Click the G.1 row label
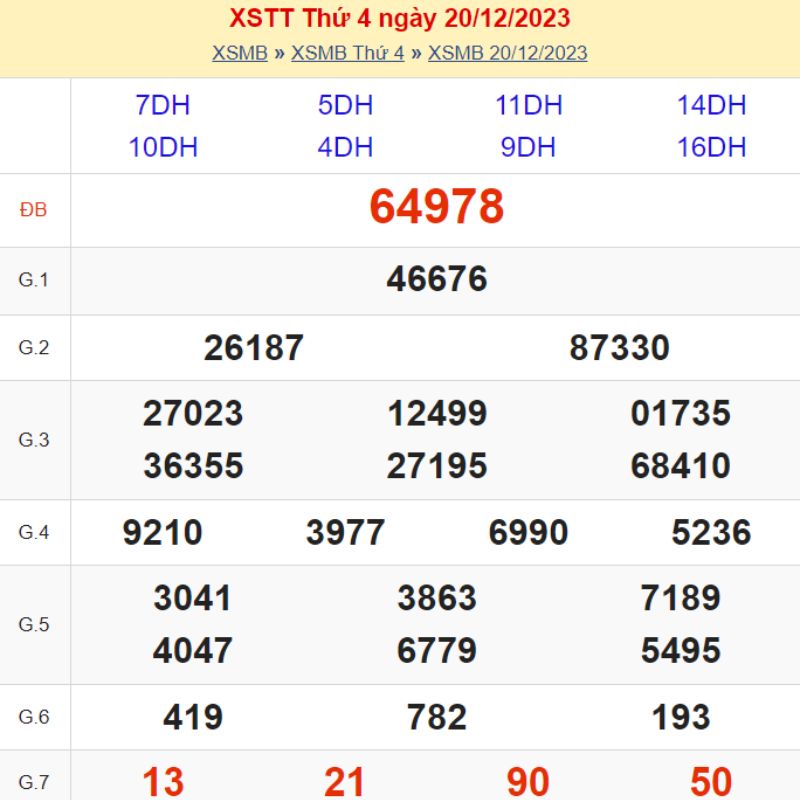Viewport: 800px width, 800px height. pos(34,280)
